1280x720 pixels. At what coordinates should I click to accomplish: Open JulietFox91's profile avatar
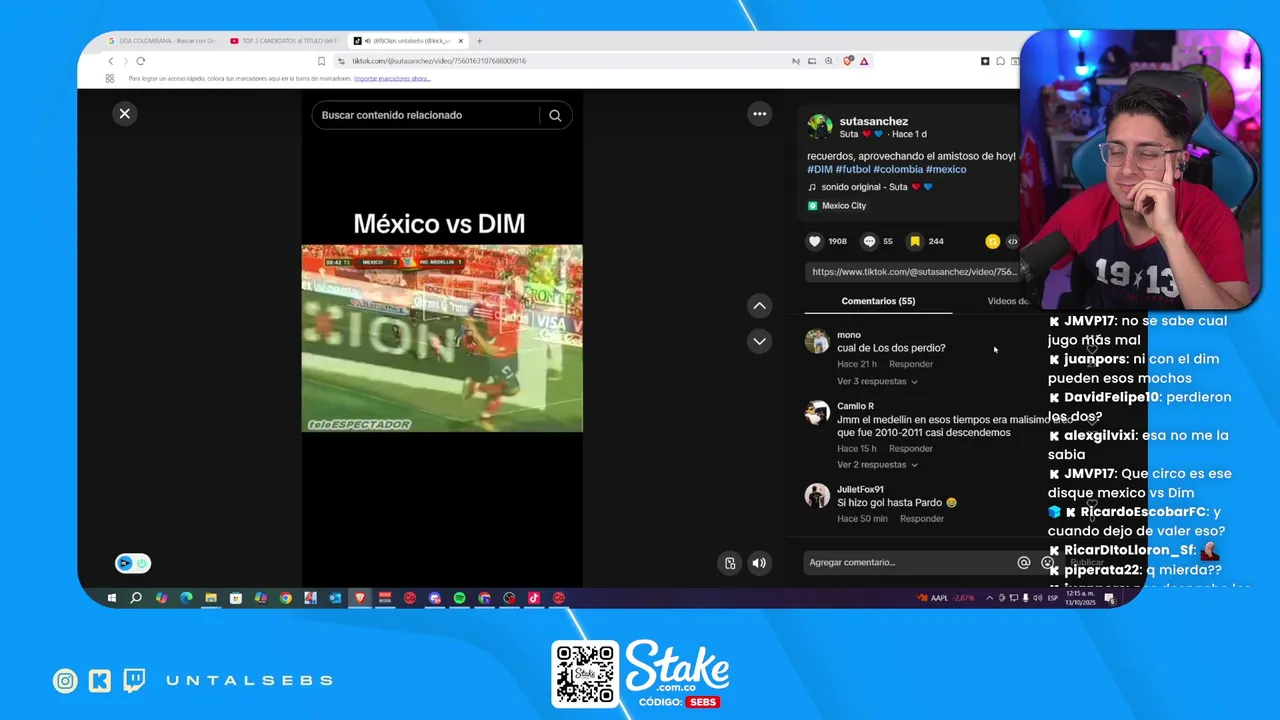point(817,495)
